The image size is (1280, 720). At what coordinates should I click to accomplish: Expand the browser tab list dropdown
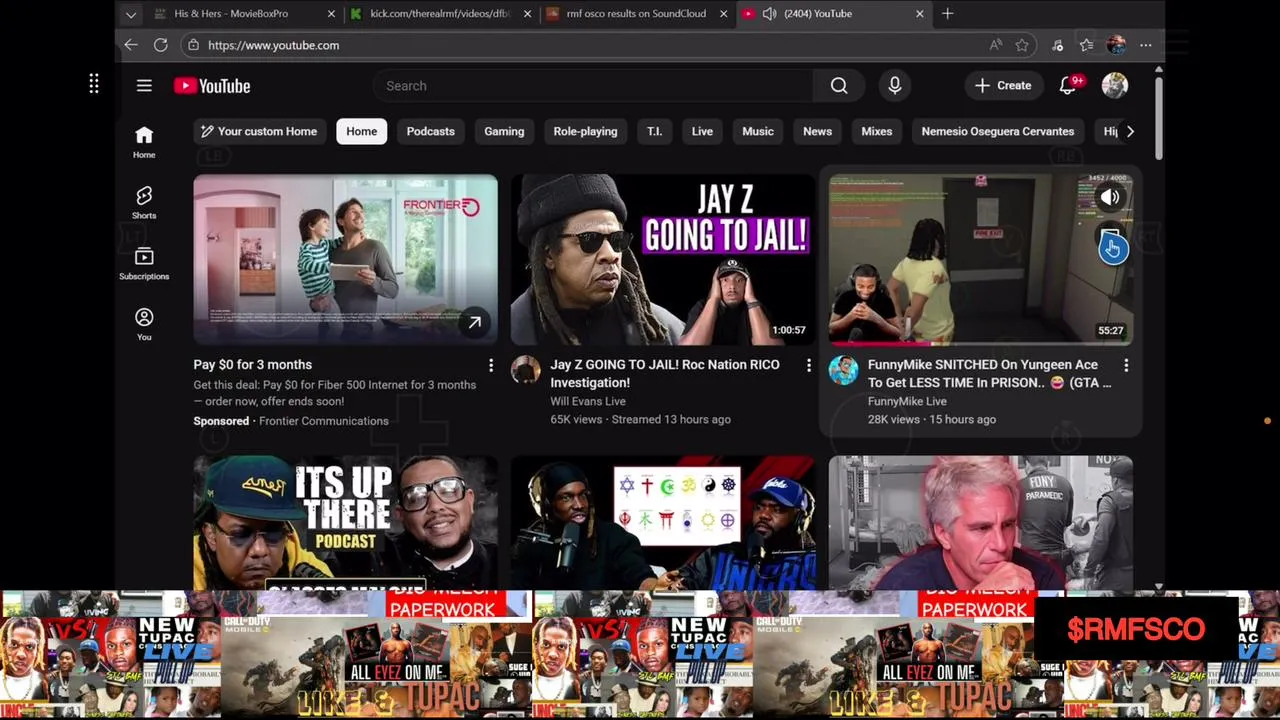(x=131, y=14)
